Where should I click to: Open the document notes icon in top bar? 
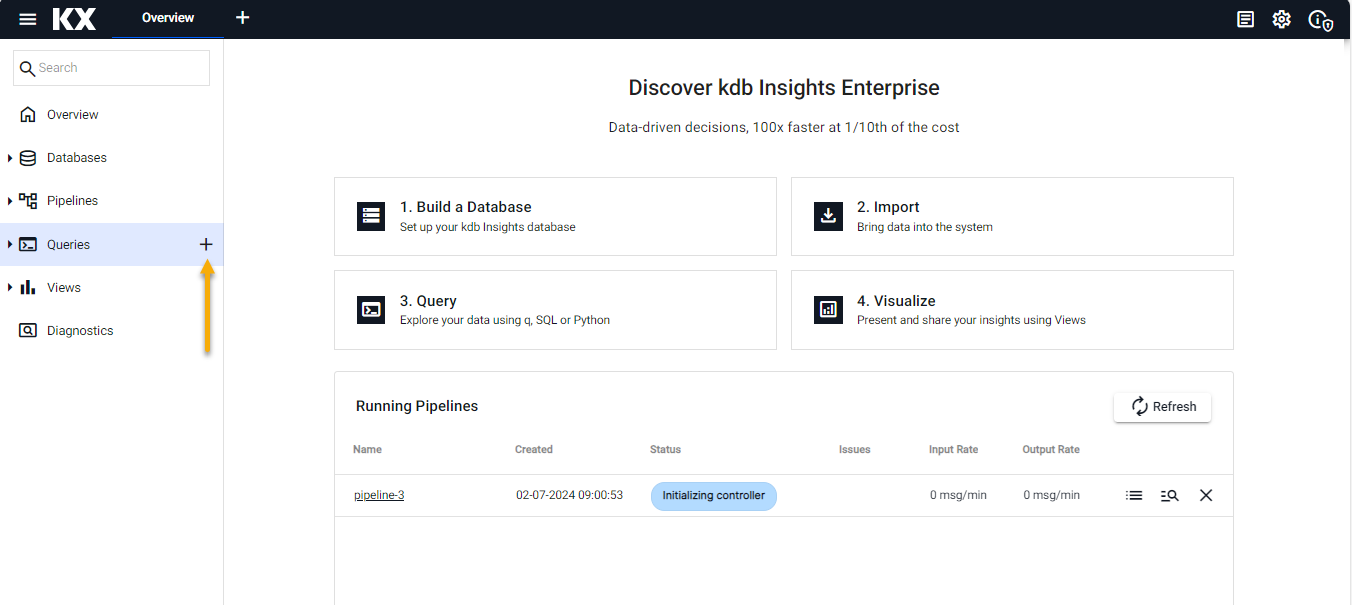1245,19
